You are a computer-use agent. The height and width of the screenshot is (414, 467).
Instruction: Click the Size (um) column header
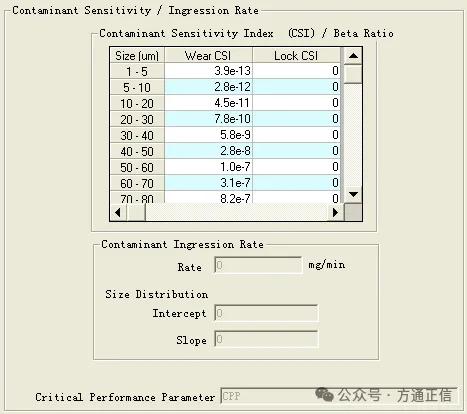tap(137, 56)
